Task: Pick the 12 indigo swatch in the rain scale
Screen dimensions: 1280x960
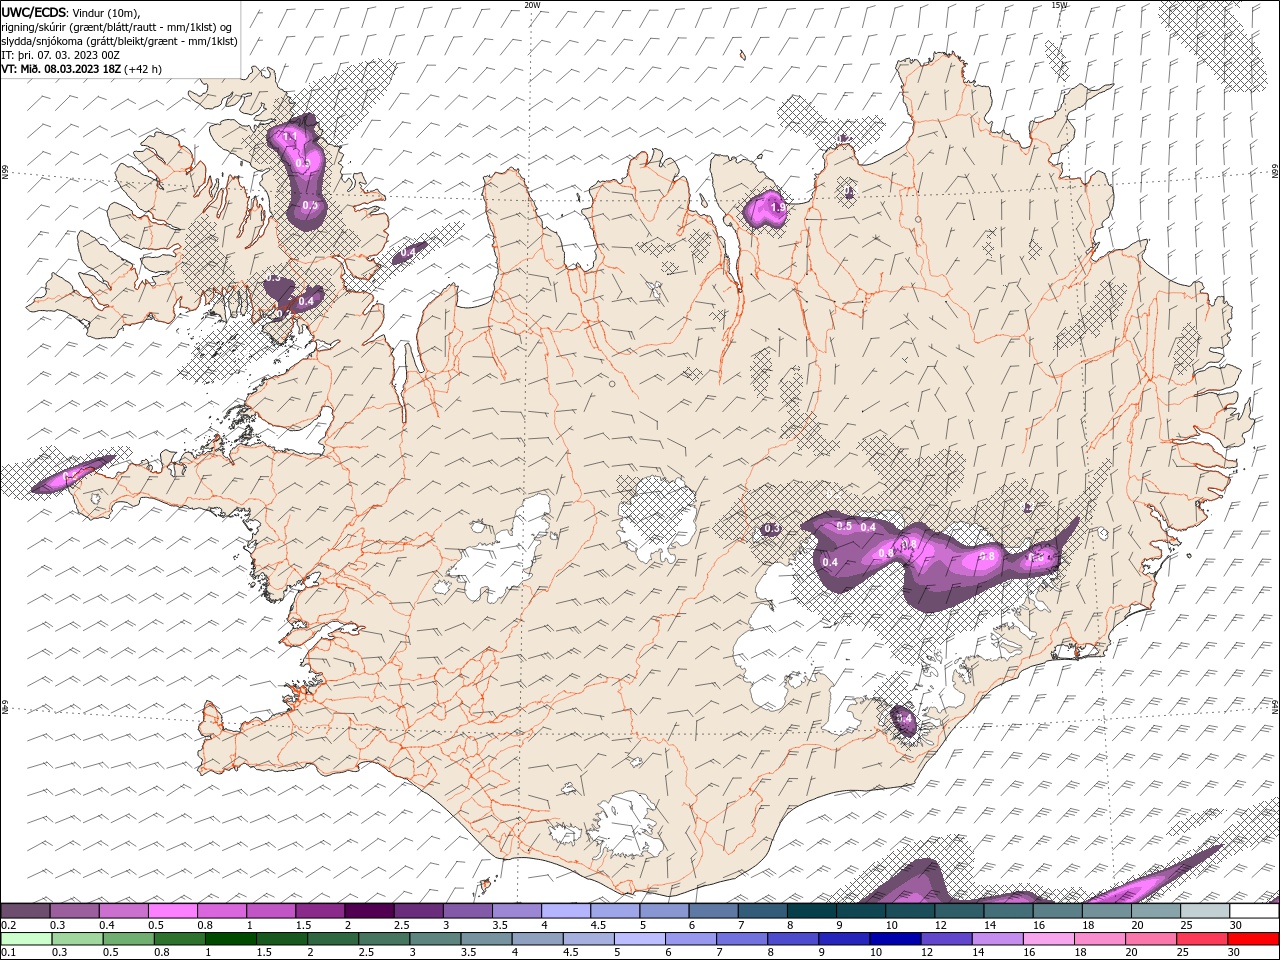Action: (x=946, y=939)
